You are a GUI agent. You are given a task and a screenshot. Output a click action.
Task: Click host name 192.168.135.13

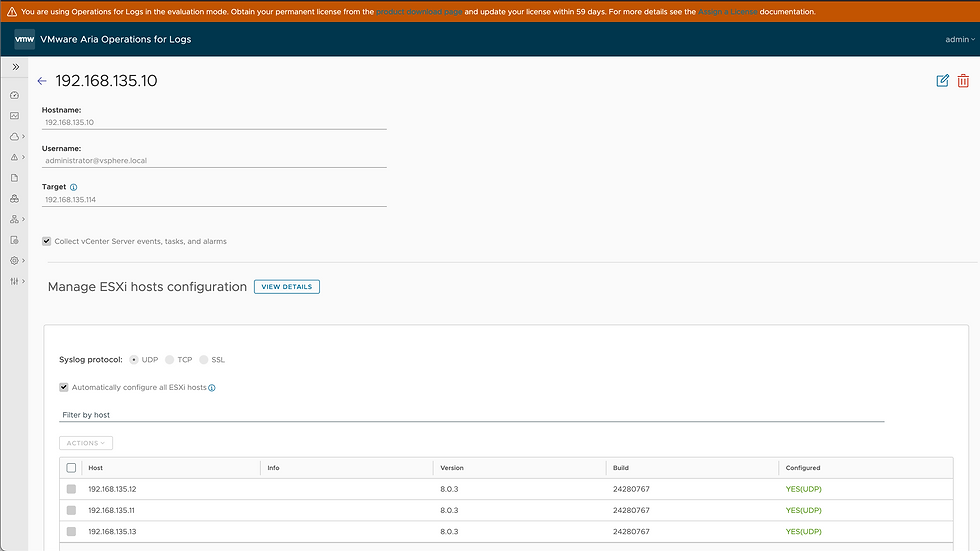click(x=112, y=532)
